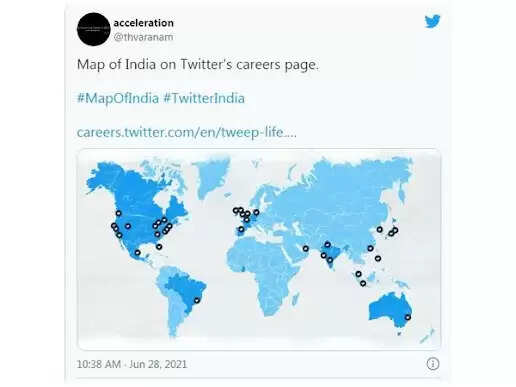
Task: Select the marker in the Philippines
Action: pos(378,258)
